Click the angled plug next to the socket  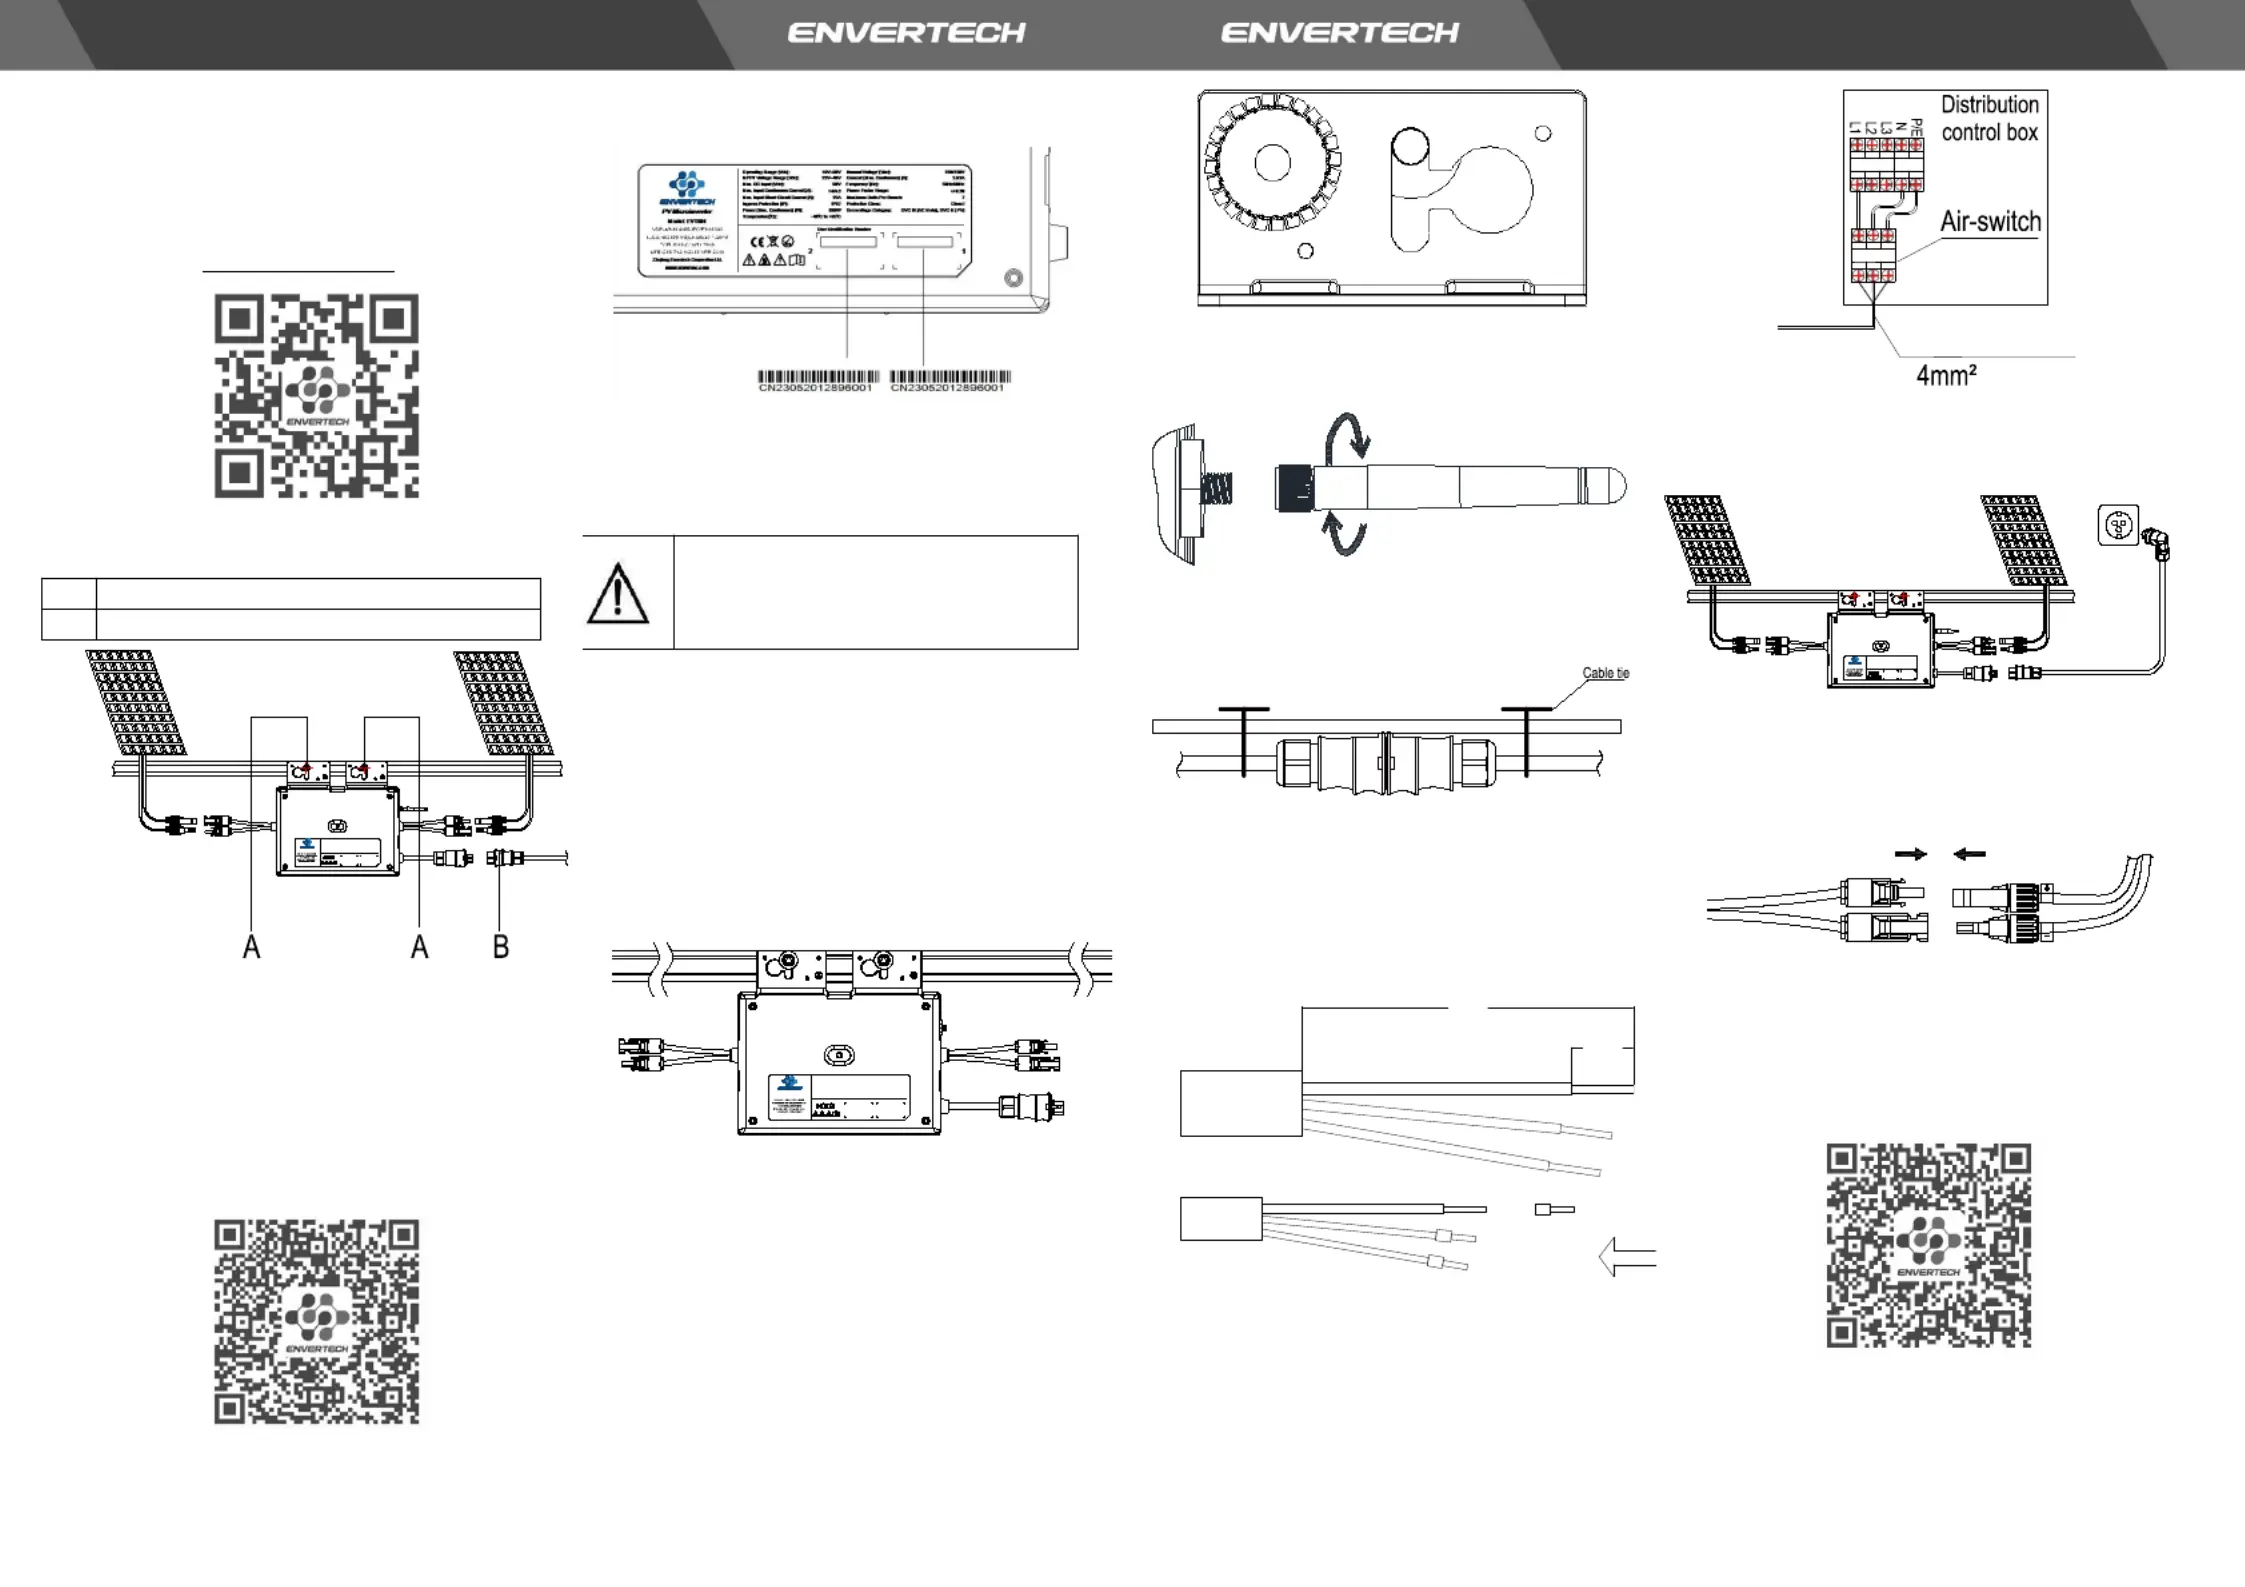pyautogui.click(x=2156, y=543)
